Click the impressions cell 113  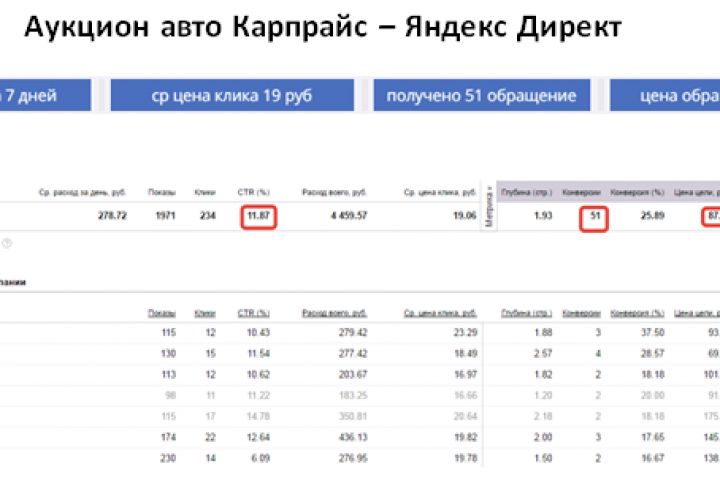coord(169,374)
